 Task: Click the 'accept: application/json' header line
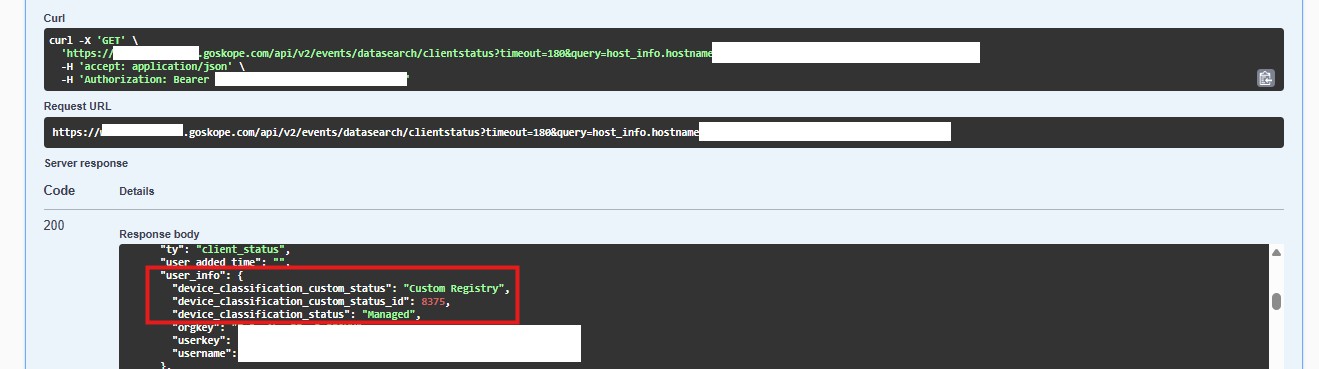click(x=152, y=65)
